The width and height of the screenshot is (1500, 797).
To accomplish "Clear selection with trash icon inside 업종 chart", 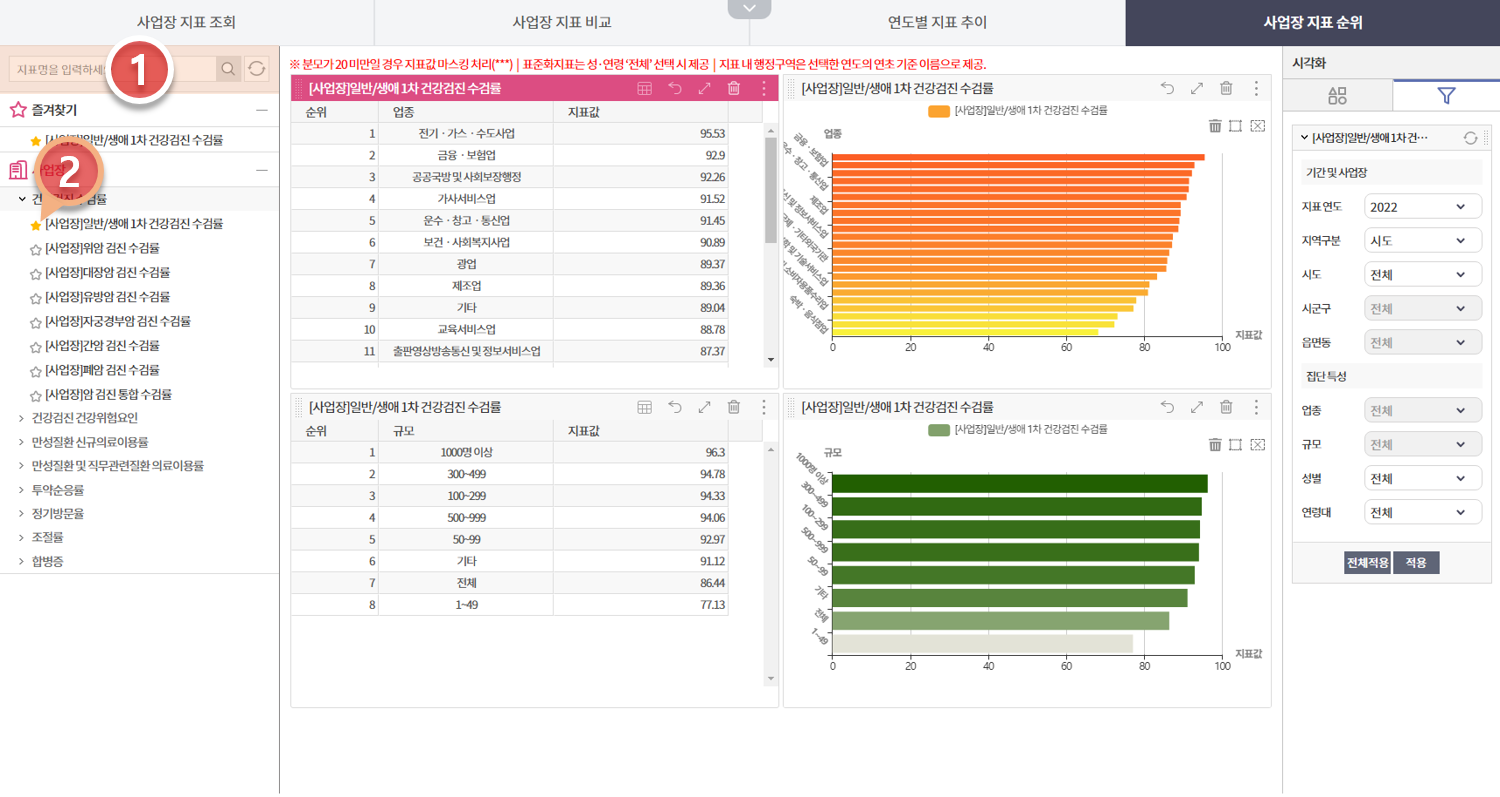I will (1215, 125).
